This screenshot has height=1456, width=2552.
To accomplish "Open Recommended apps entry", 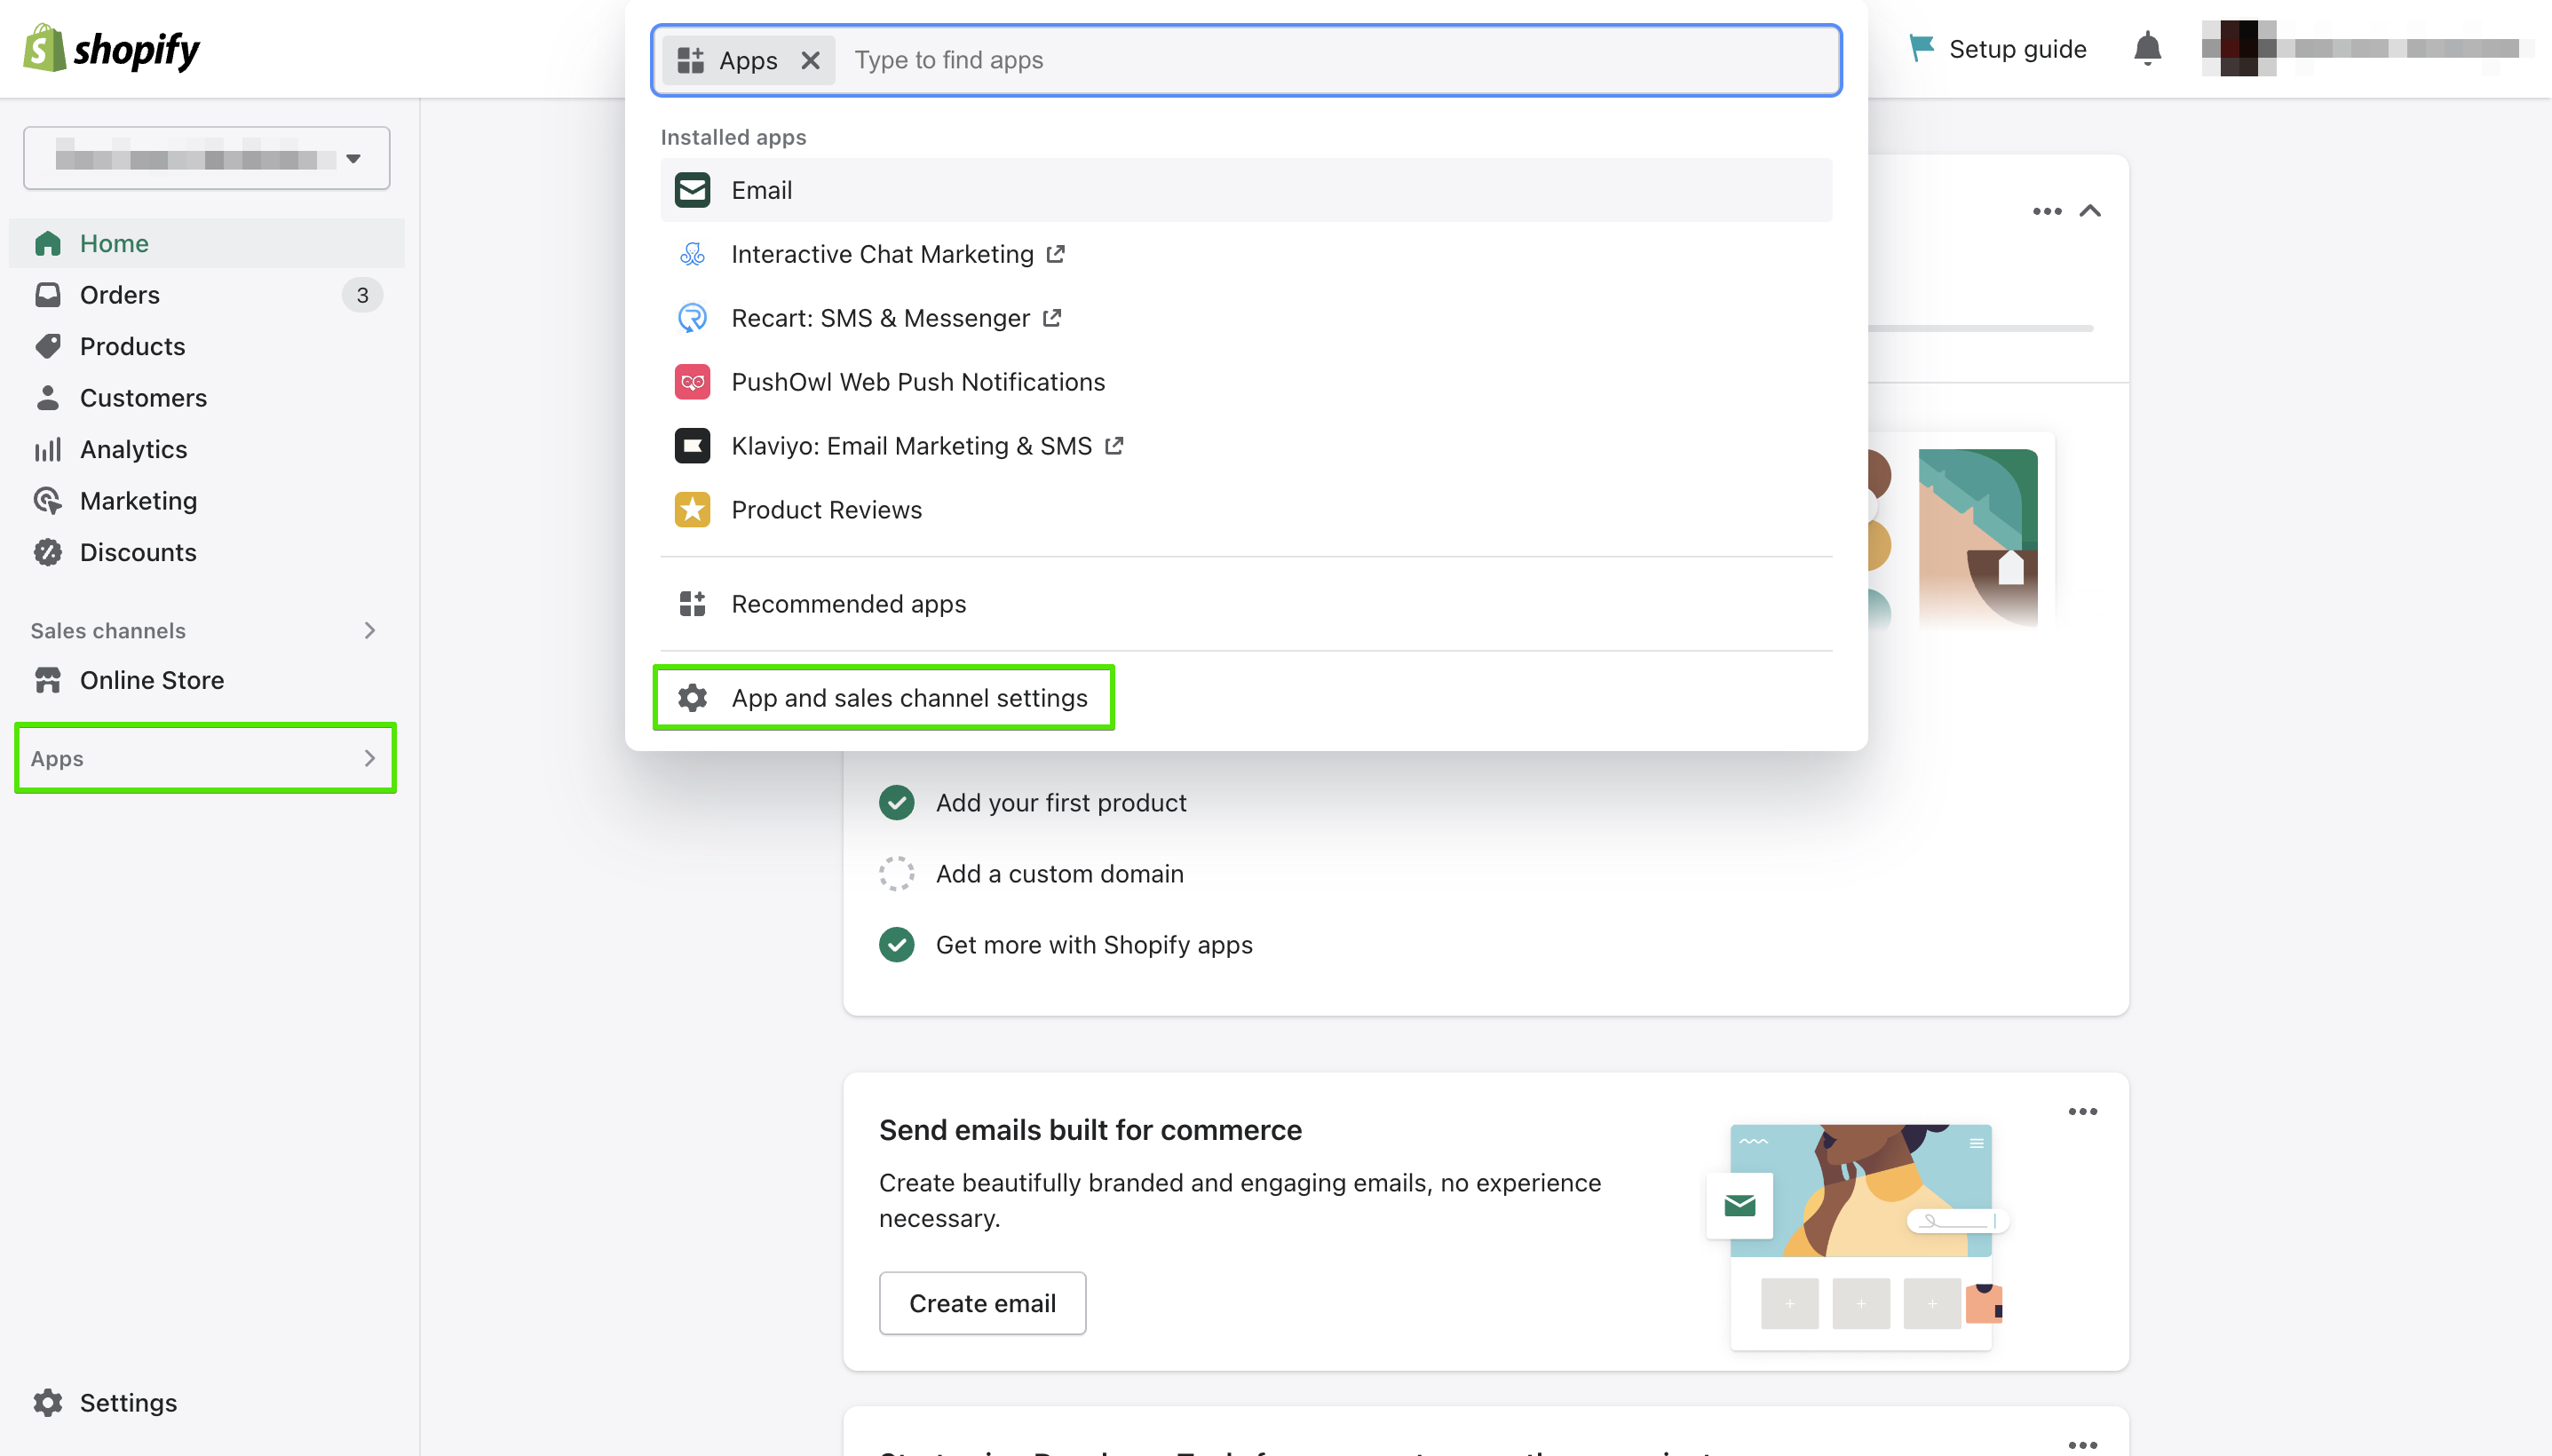I will pyautogui.click(x=1246, y=604).
